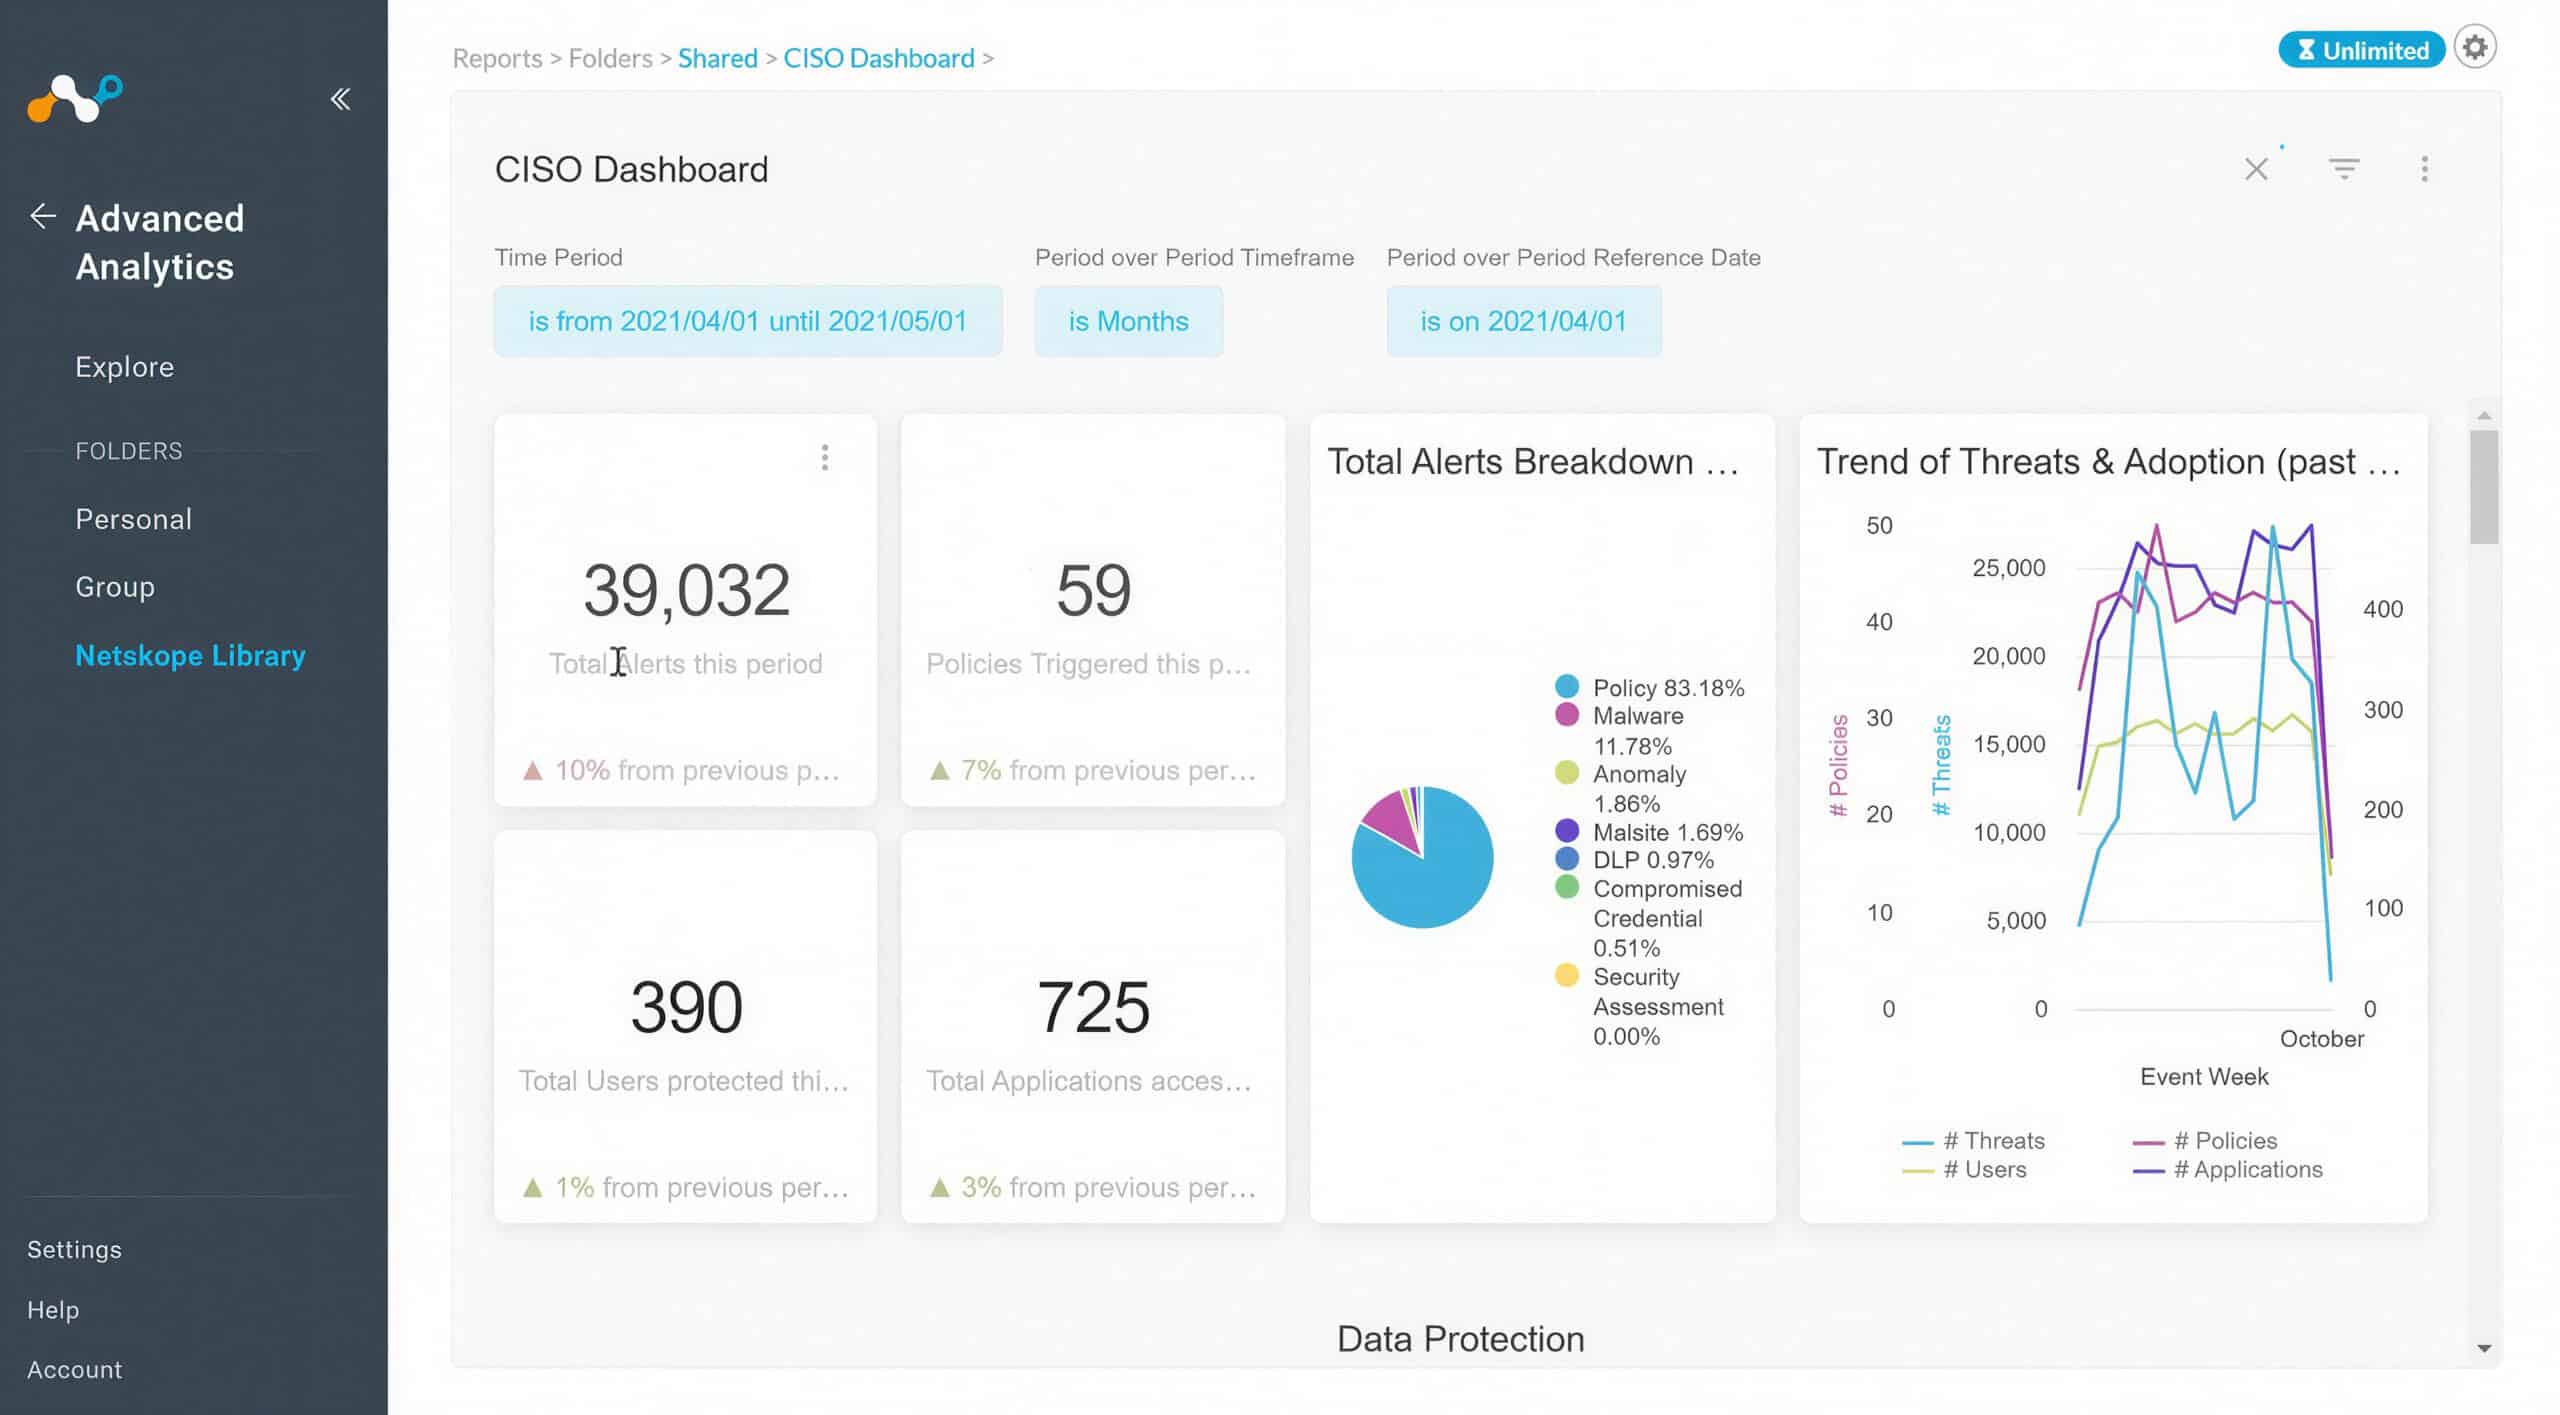Click the dashboard vertical scrollbar thumb

pos(2484,487)
